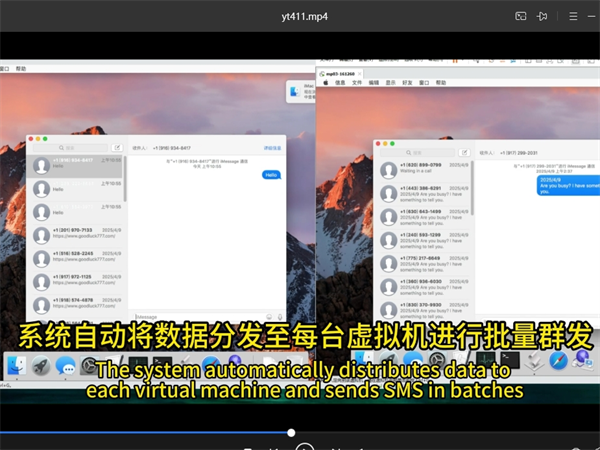The width and height of the screenshot is (600, 450).
Task: Click the details link in left Messages window
Action: [x=271, y=147]
